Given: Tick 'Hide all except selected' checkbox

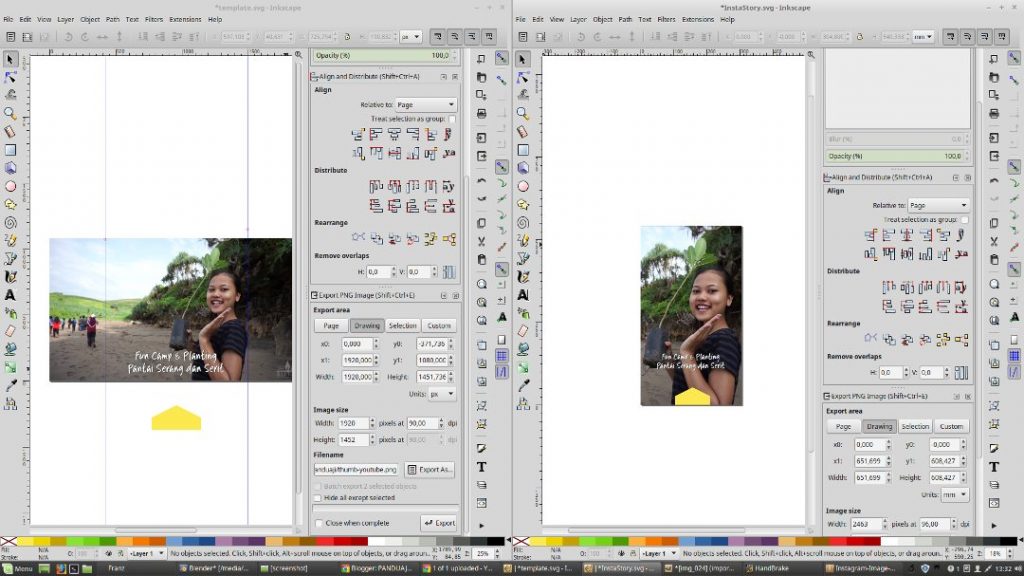Looking at the screenshot, I should [319, 497].
